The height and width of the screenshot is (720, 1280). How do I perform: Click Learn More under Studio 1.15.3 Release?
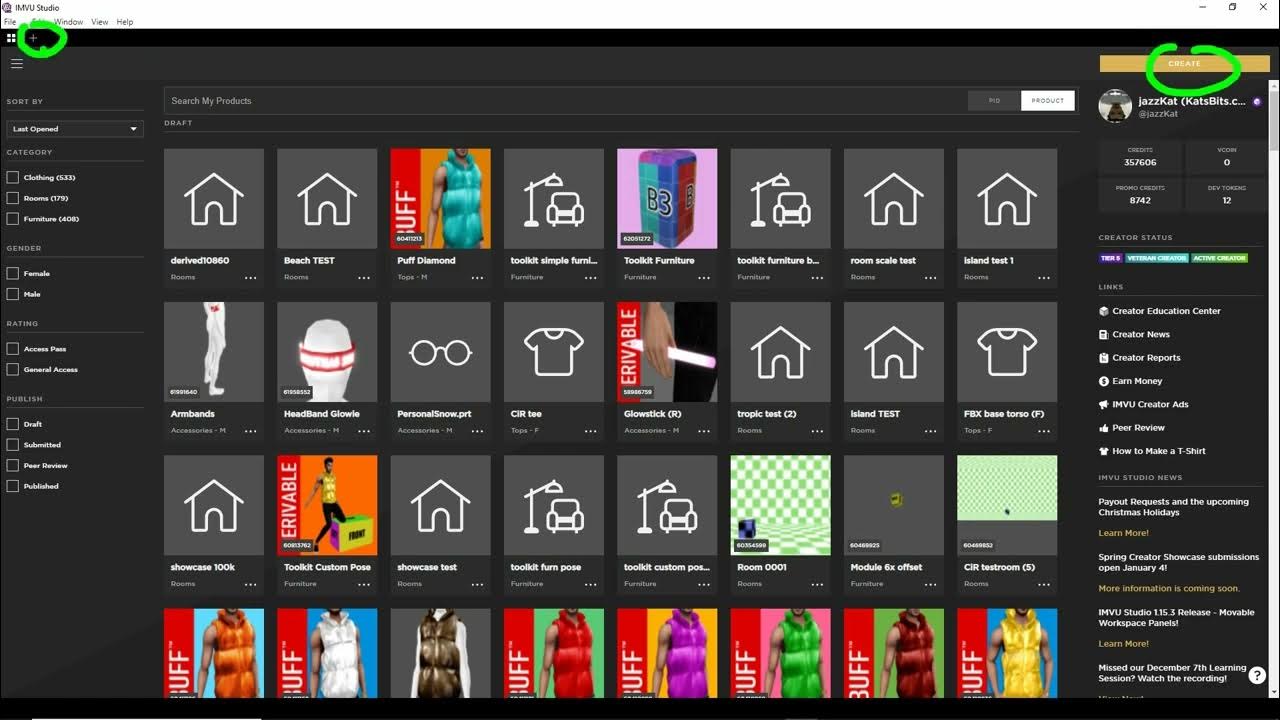pos(1124,644)
